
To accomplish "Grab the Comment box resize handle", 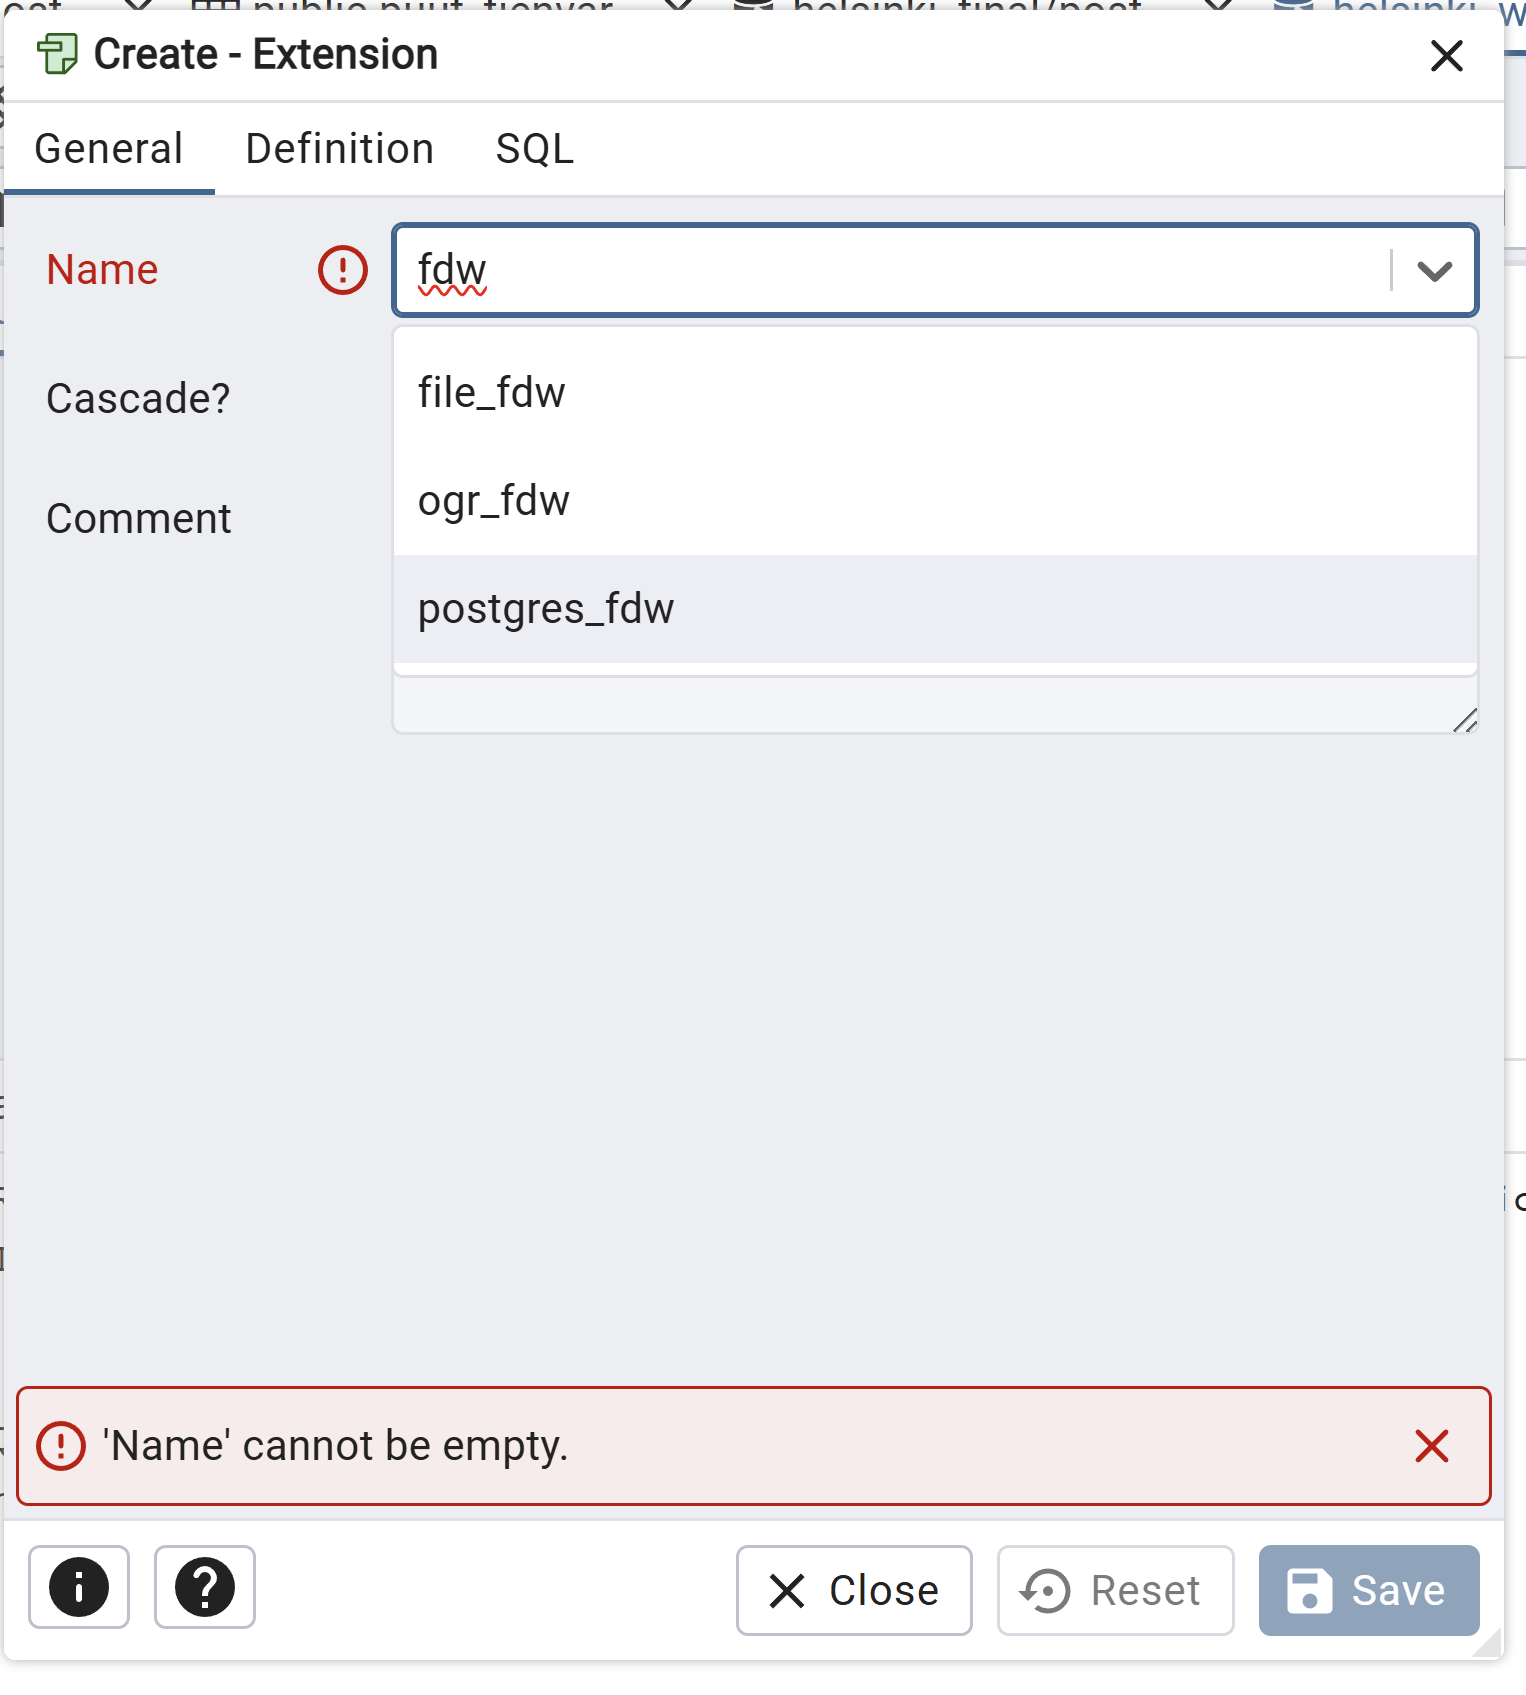I will pyautogui.click(x=1465, y=720).
